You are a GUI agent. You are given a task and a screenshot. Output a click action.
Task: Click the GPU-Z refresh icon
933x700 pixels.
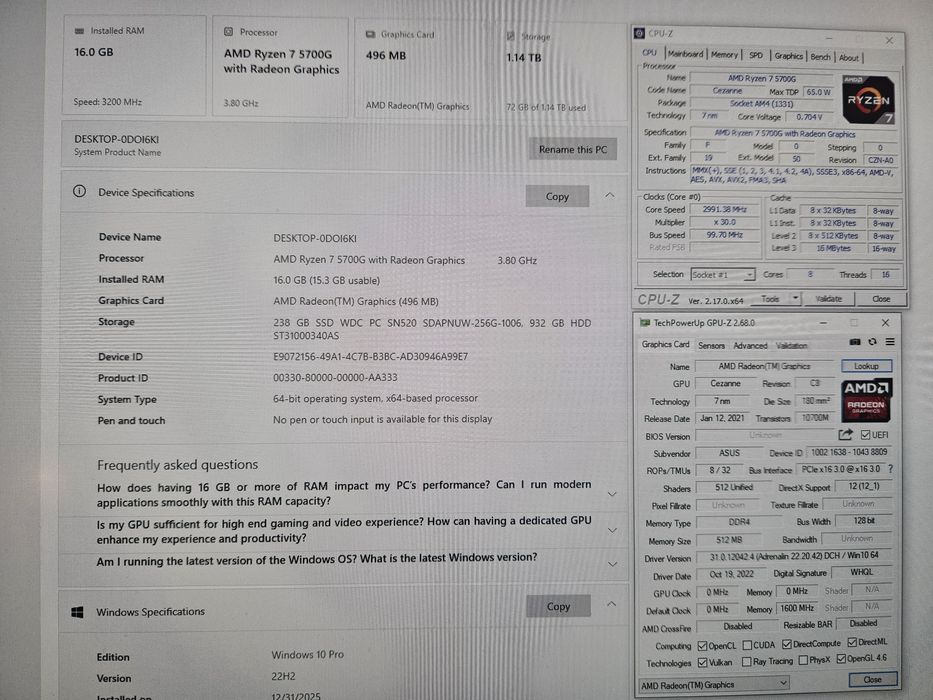pyautogui.click(x=872, y=342)
